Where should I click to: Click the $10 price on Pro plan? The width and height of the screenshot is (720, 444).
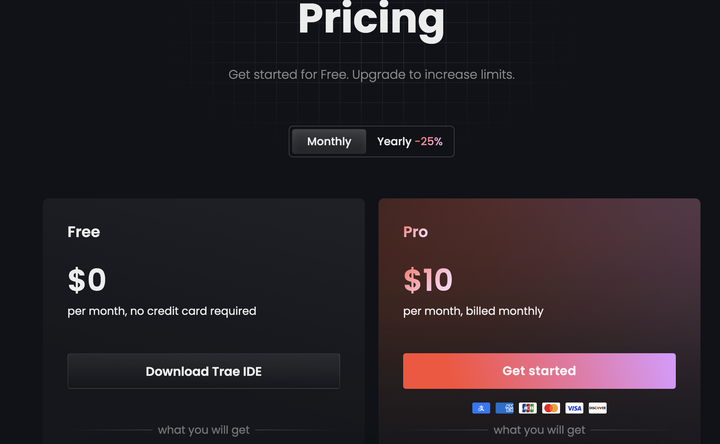point(428,280)
